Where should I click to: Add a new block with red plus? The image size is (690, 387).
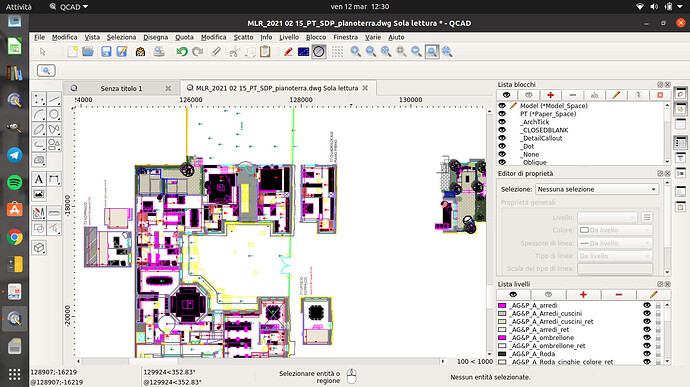550,95
